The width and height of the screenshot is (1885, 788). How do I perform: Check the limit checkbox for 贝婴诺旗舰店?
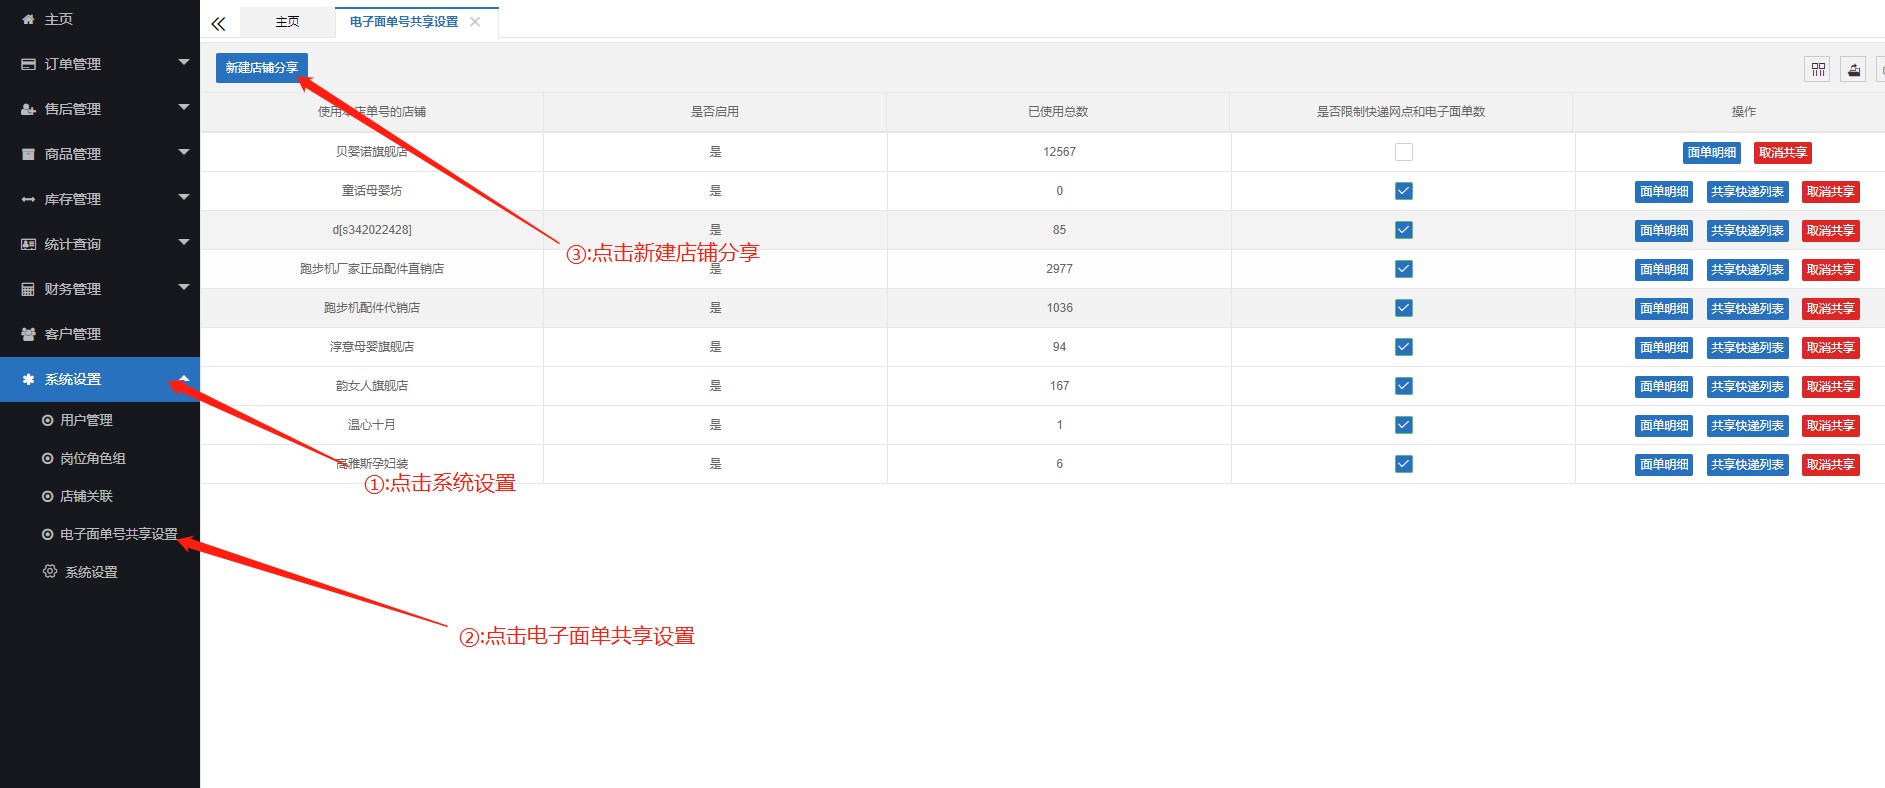point(1403,152)
